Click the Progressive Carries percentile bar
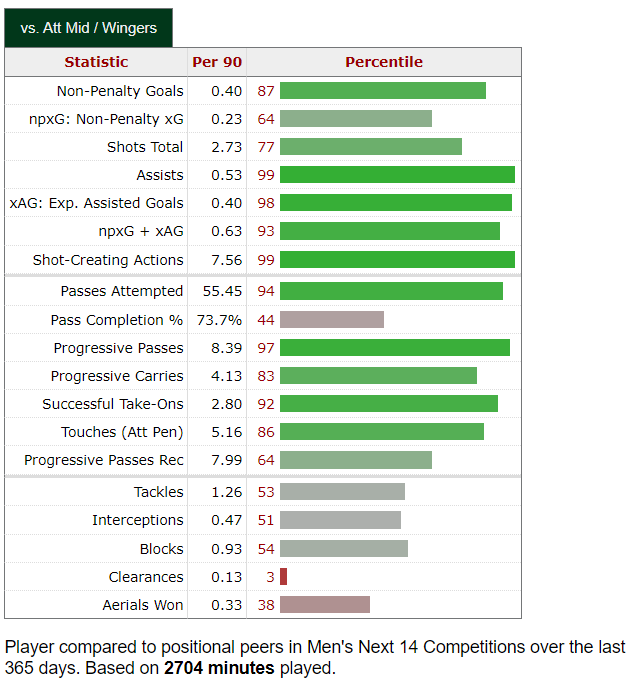 coord(378,376)
